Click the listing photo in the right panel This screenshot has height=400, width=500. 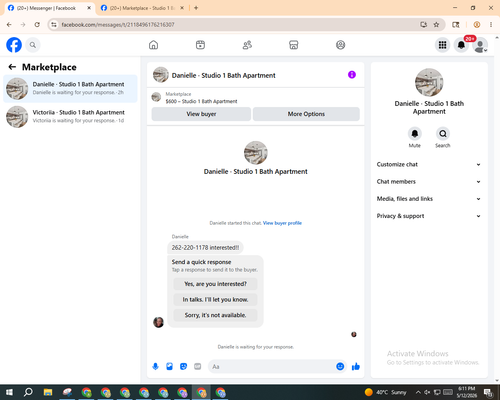429,83
